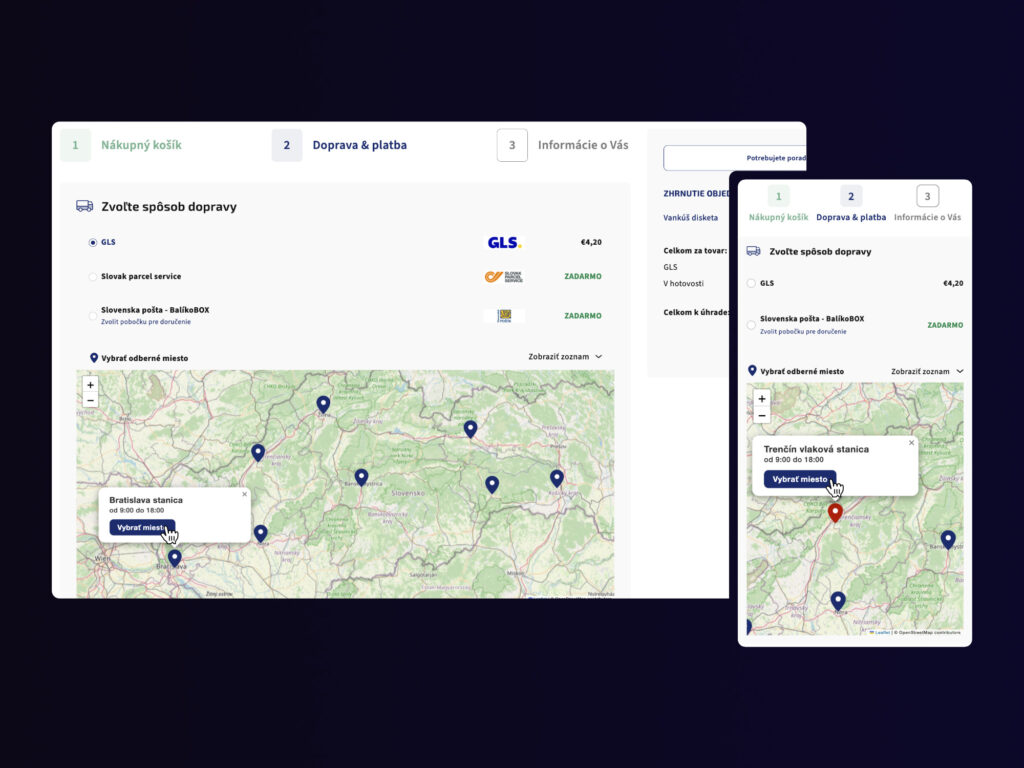Click the Slovak parcel service logo
Image resolution: width=1024 pixels, height=768 pixels.
[504, 277]
